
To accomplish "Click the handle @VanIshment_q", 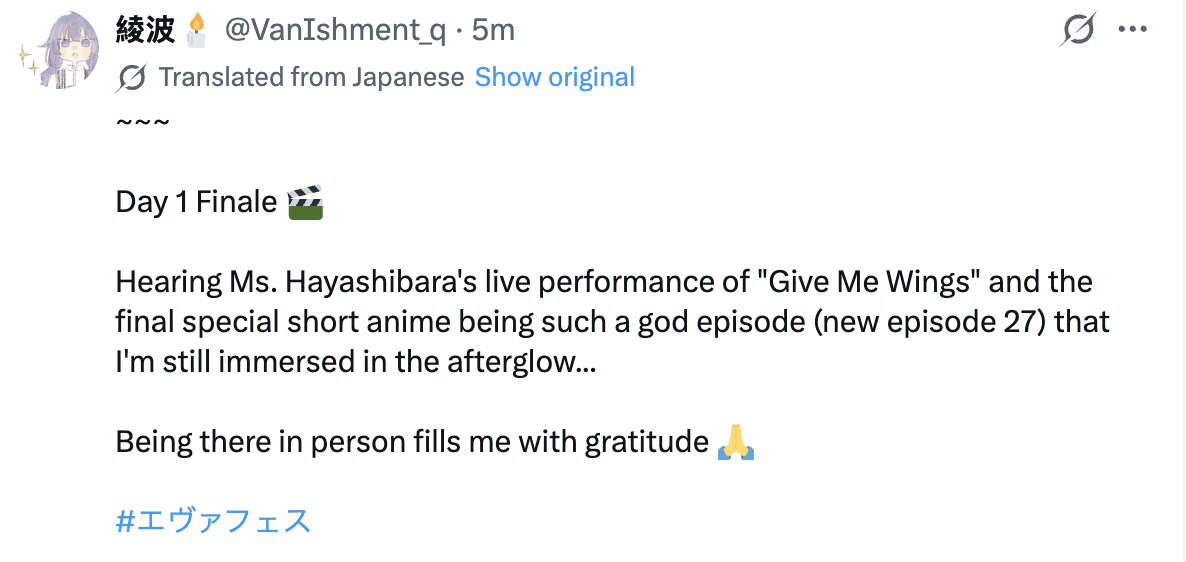I will click(335, 30).
